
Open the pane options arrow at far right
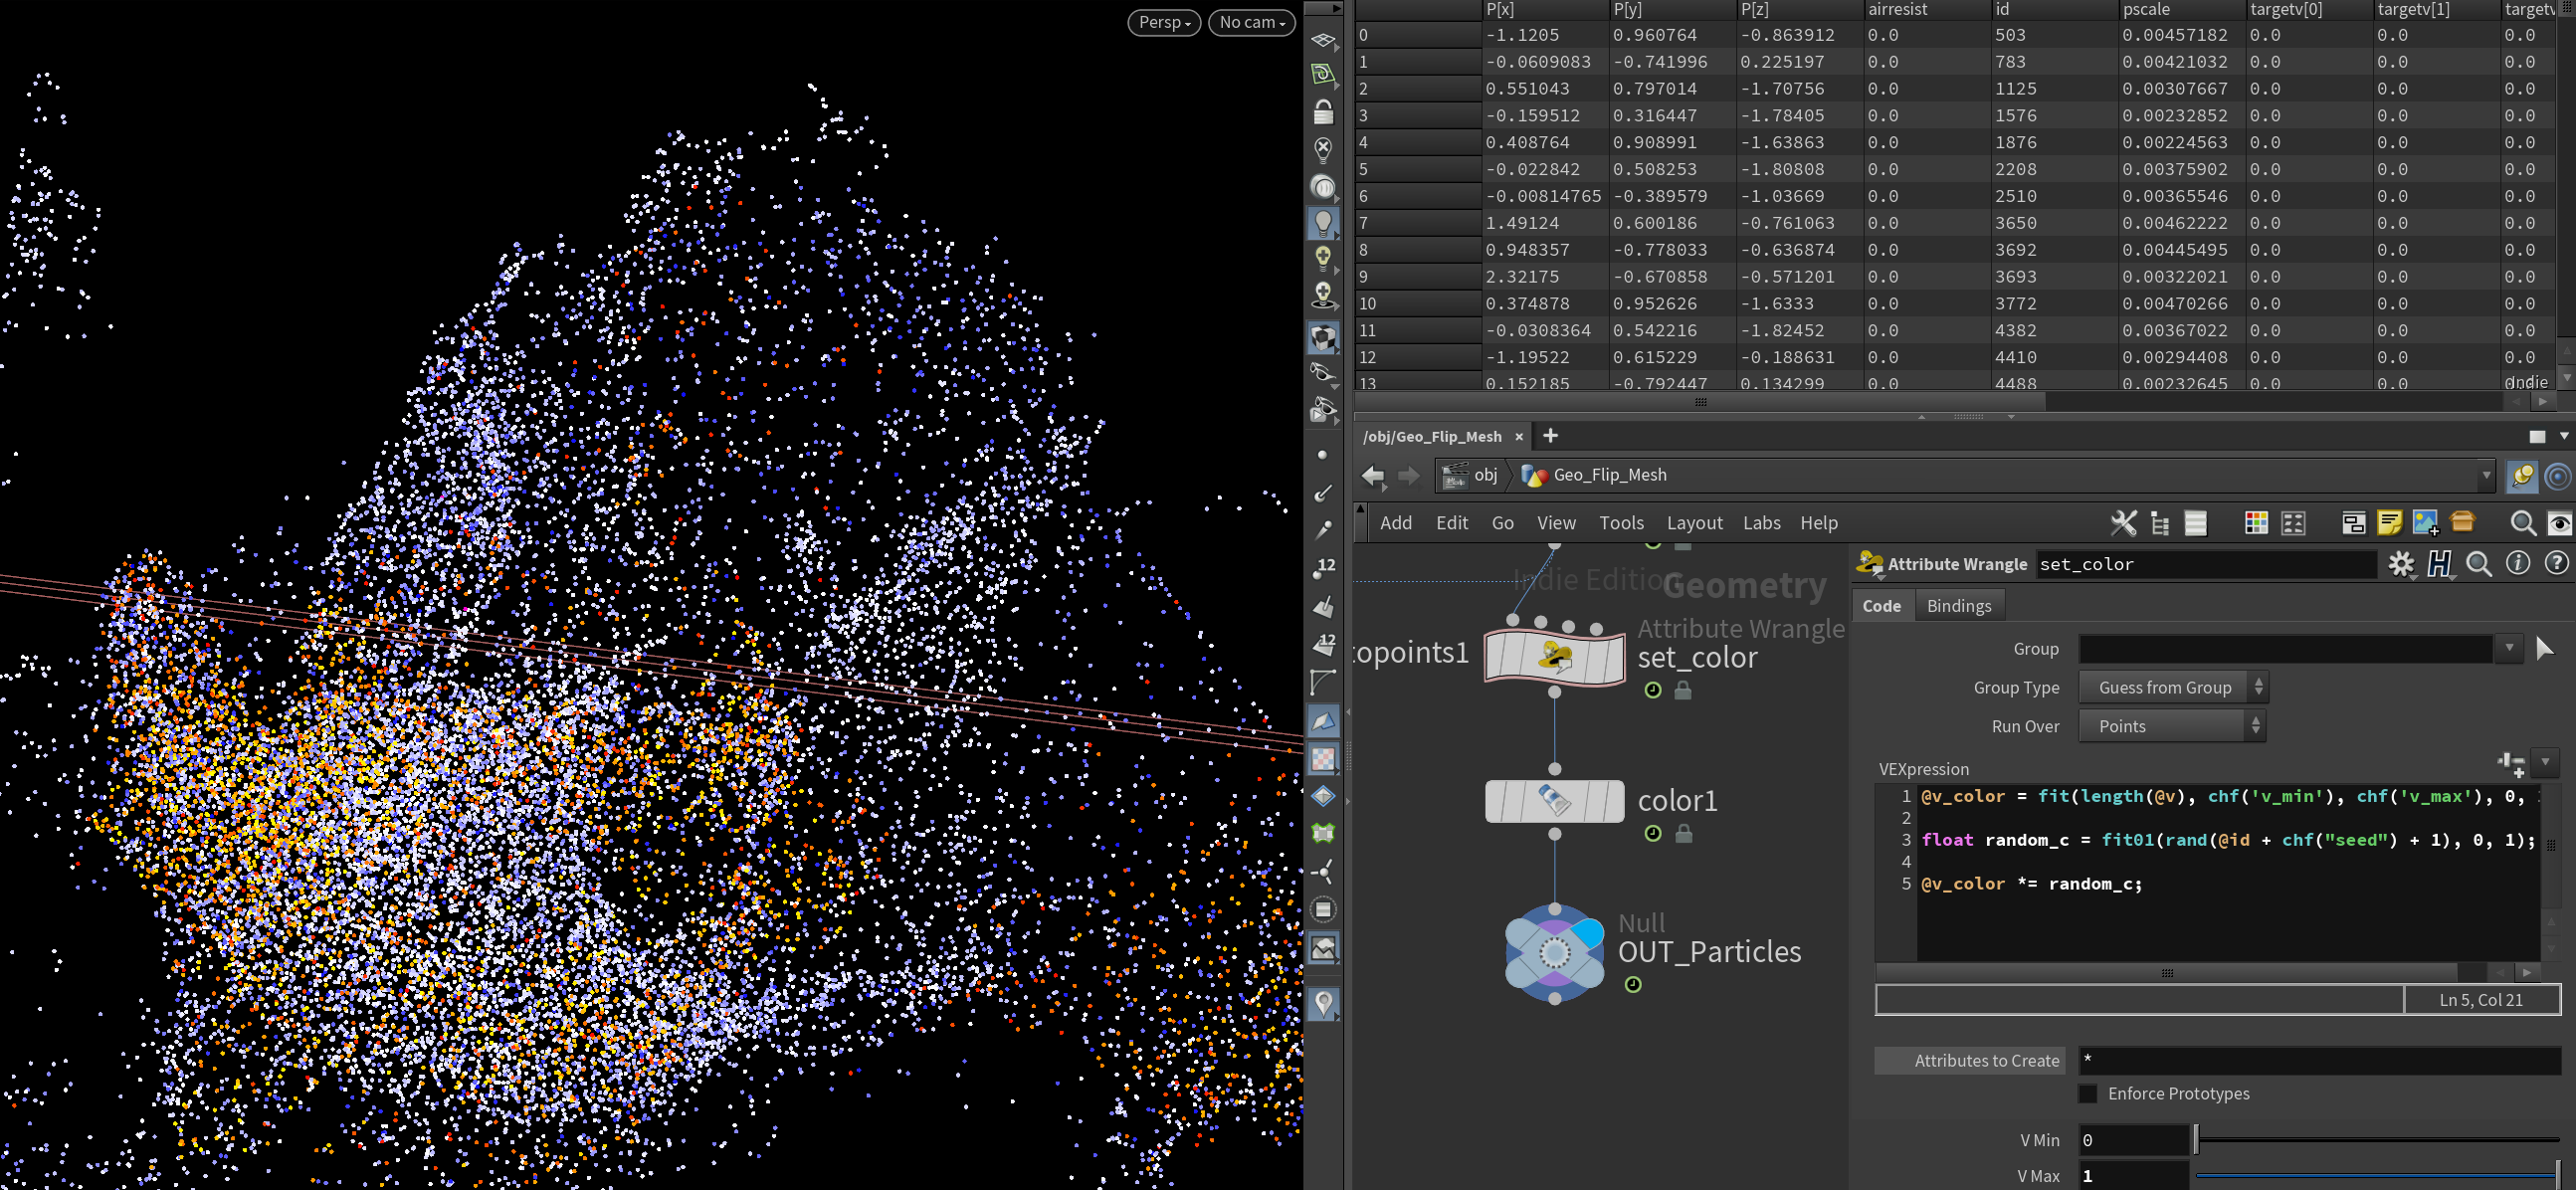2564,436
